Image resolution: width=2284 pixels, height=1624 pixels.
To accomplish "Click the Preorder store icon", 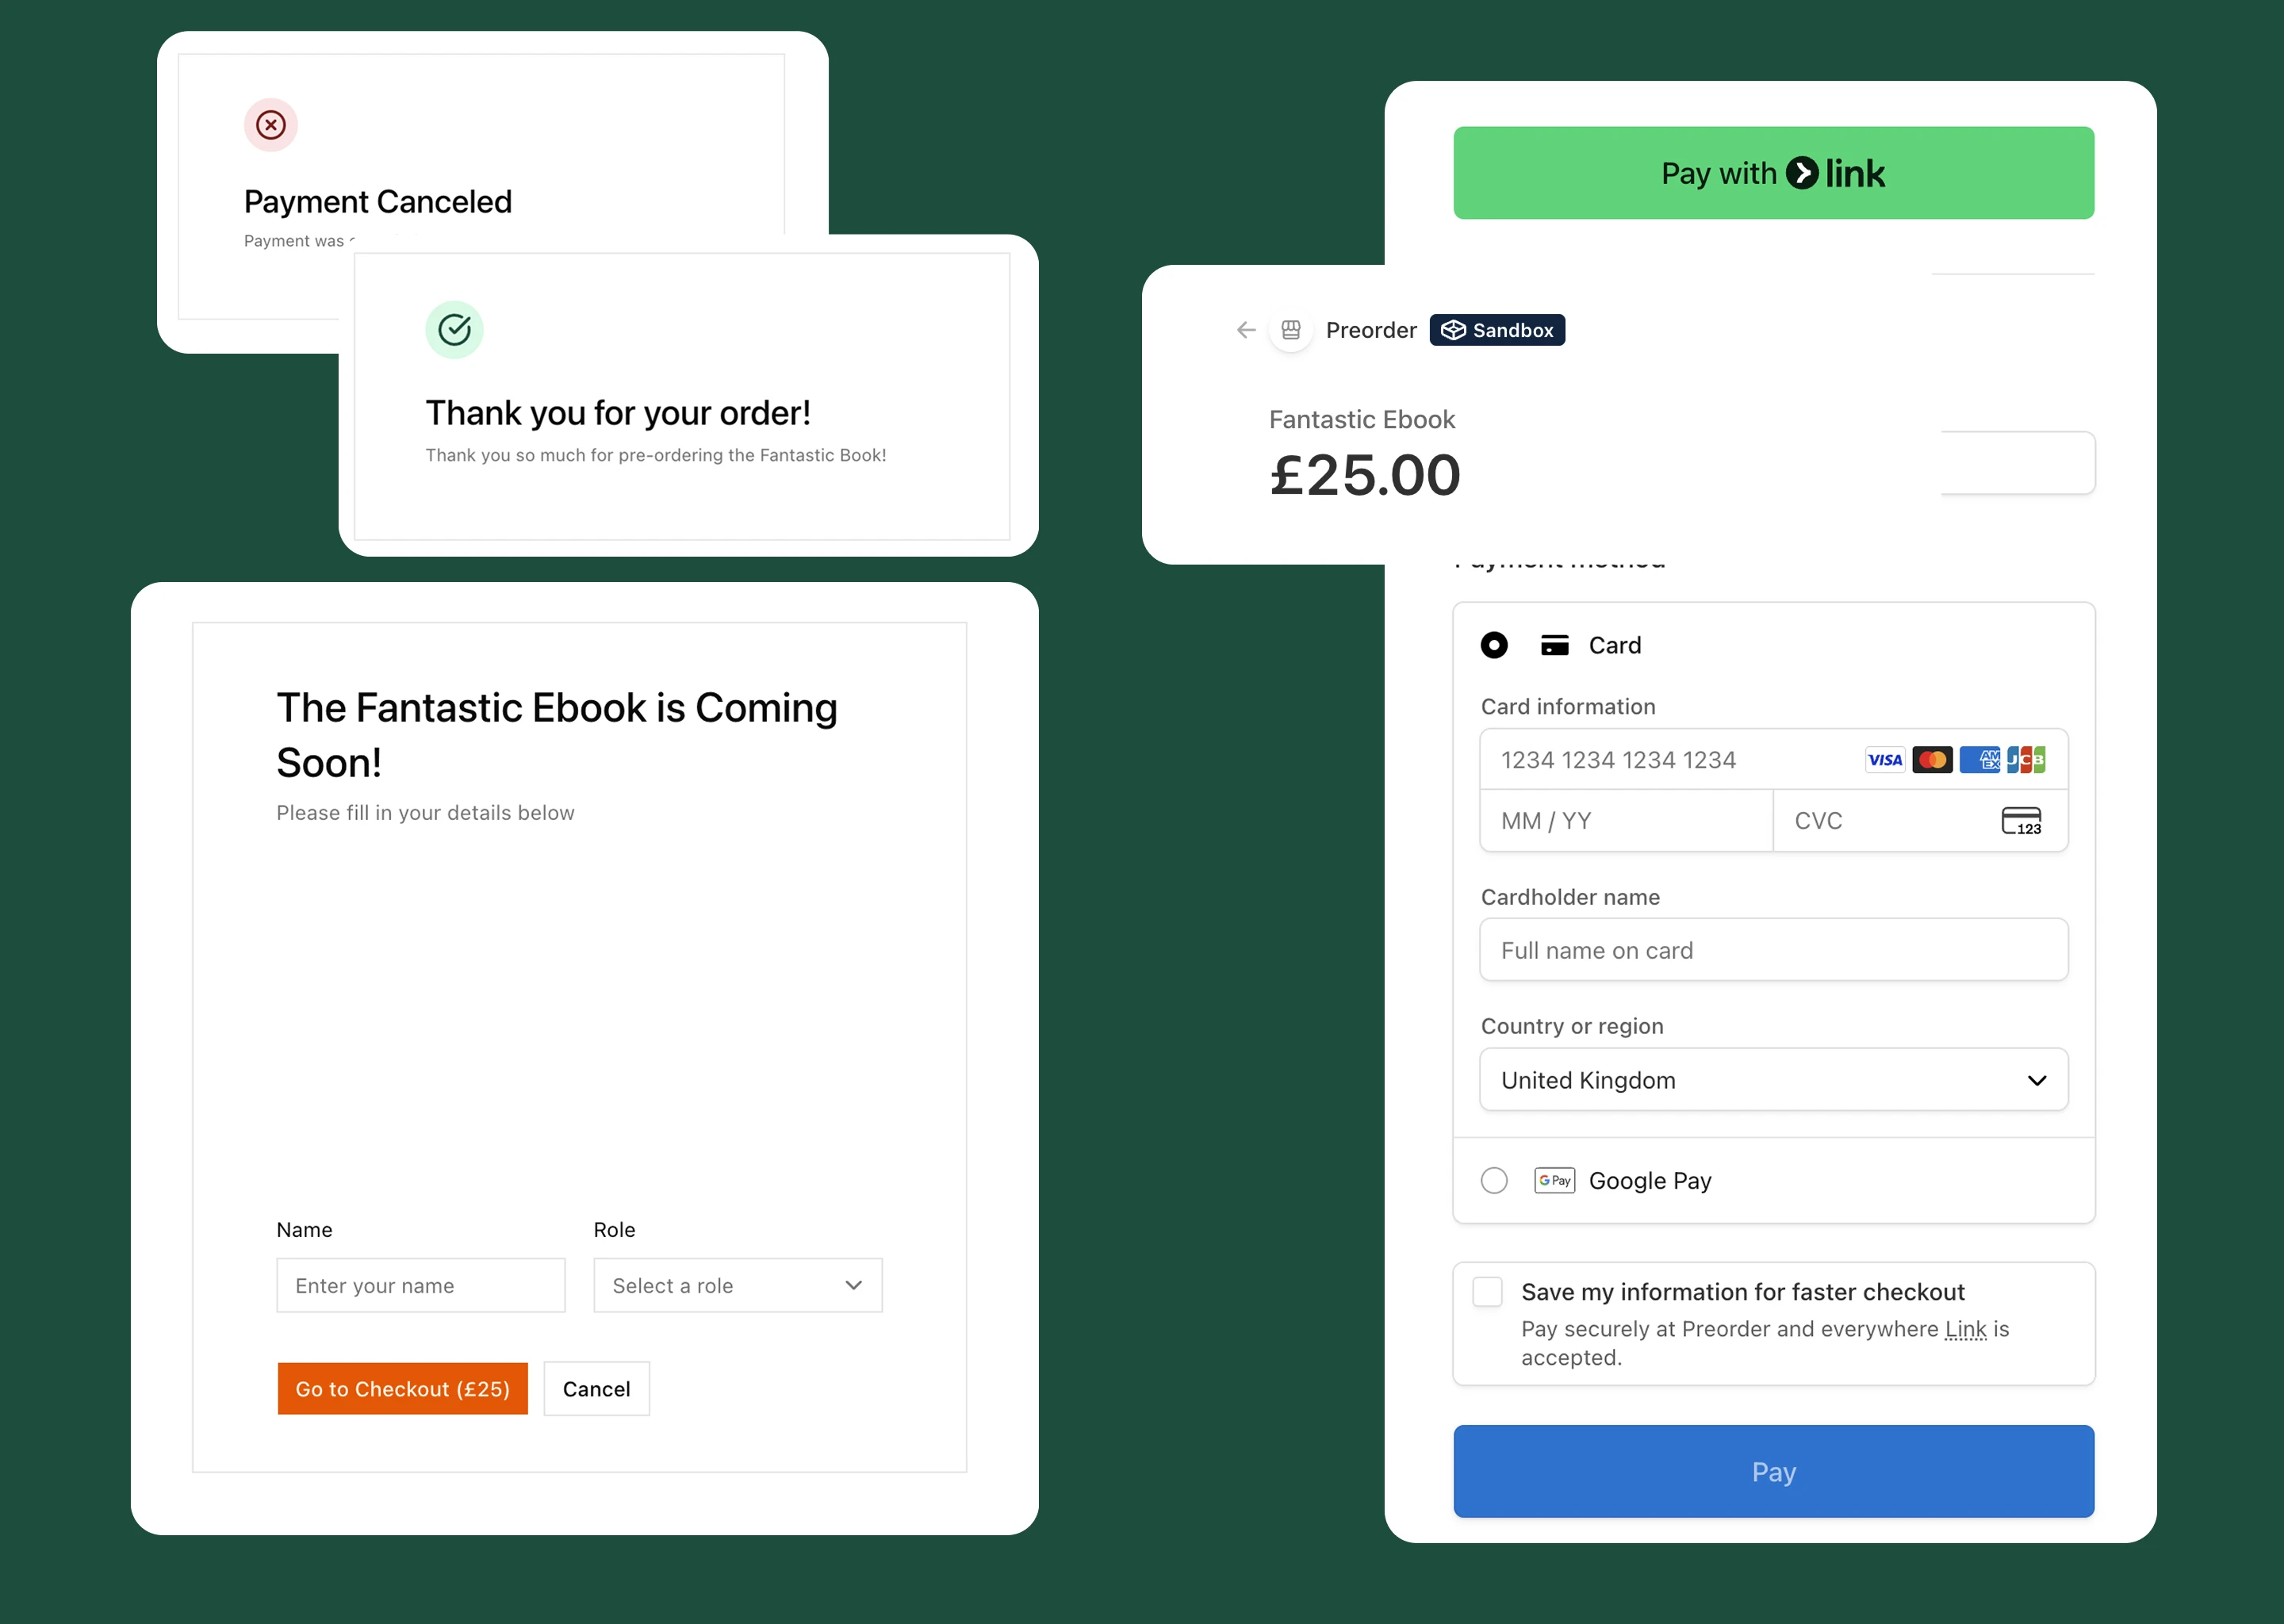I will point(1291,330).
